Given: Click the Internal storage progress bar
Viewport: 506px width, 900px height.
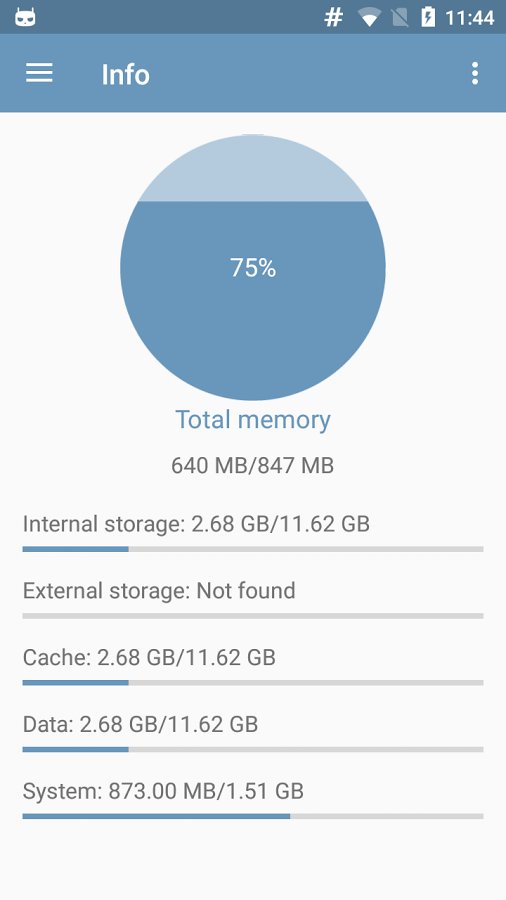Looking at the screenshot, I should [x=253, y=549].
